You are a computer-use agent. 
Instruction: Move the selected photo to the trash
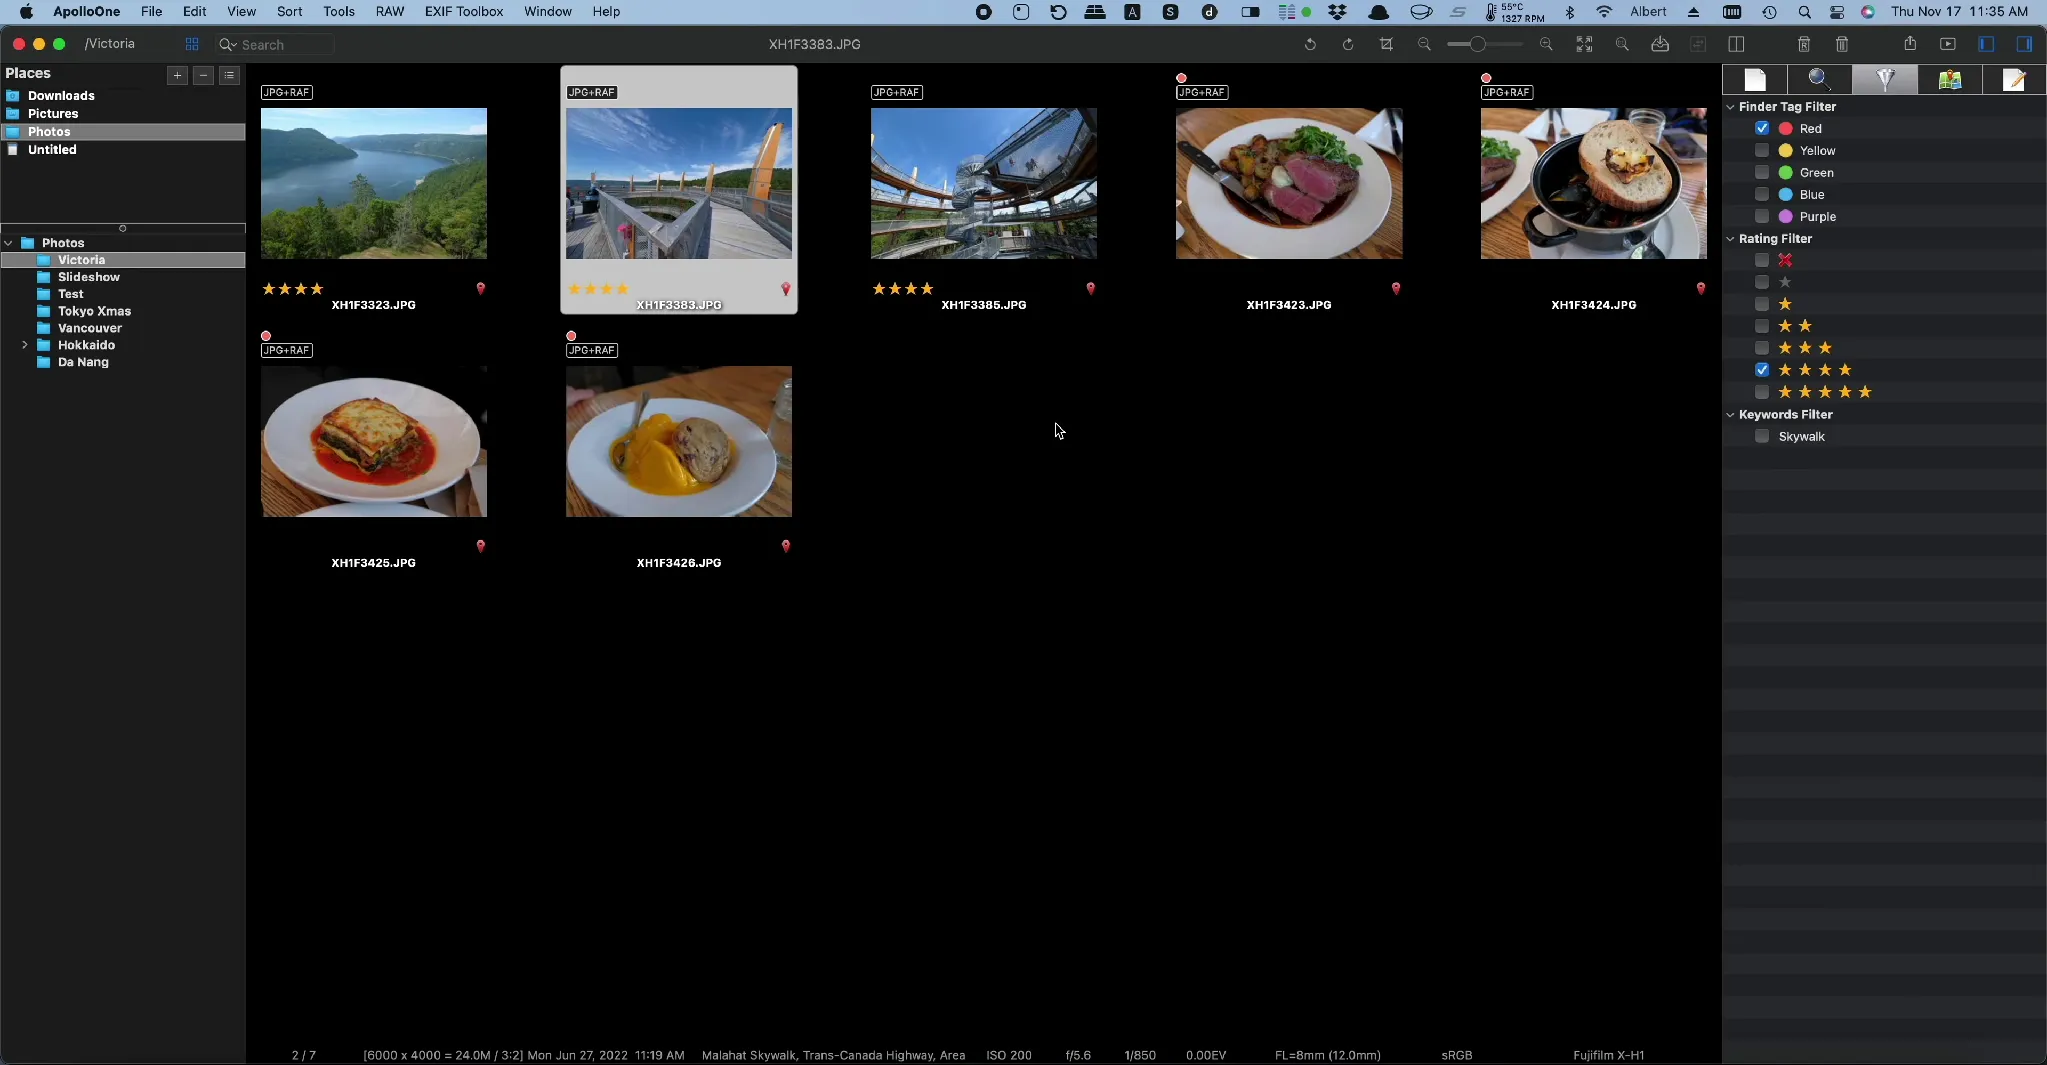click(x=1842, y=44)
